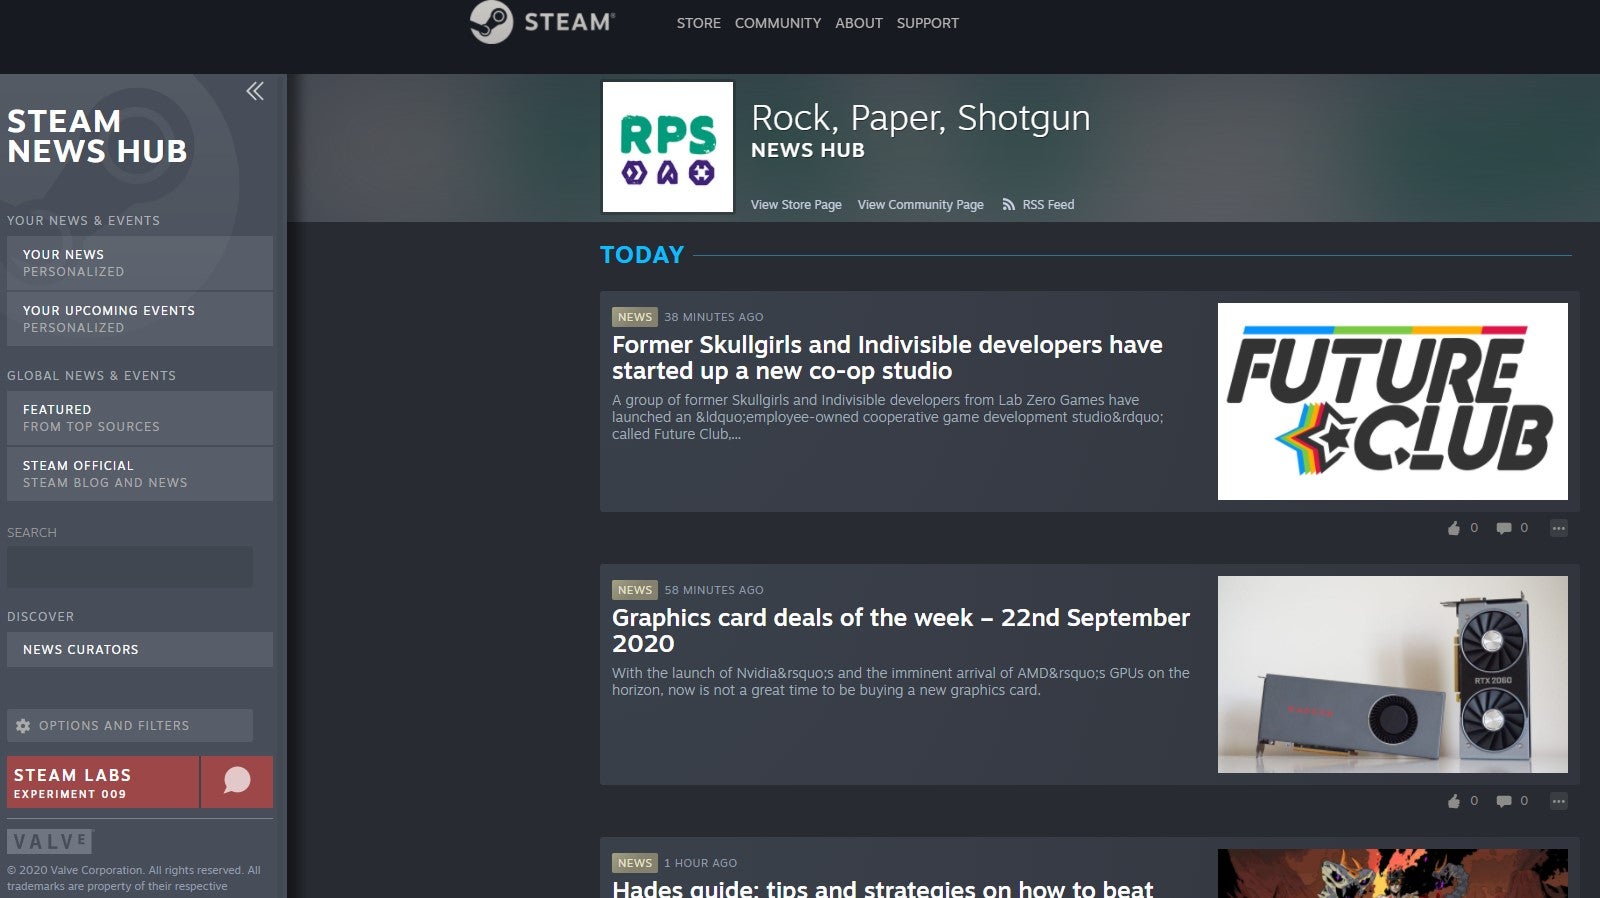Like the Graphics card deals article
1600x898 pixels.
(x=1453, y=801)
